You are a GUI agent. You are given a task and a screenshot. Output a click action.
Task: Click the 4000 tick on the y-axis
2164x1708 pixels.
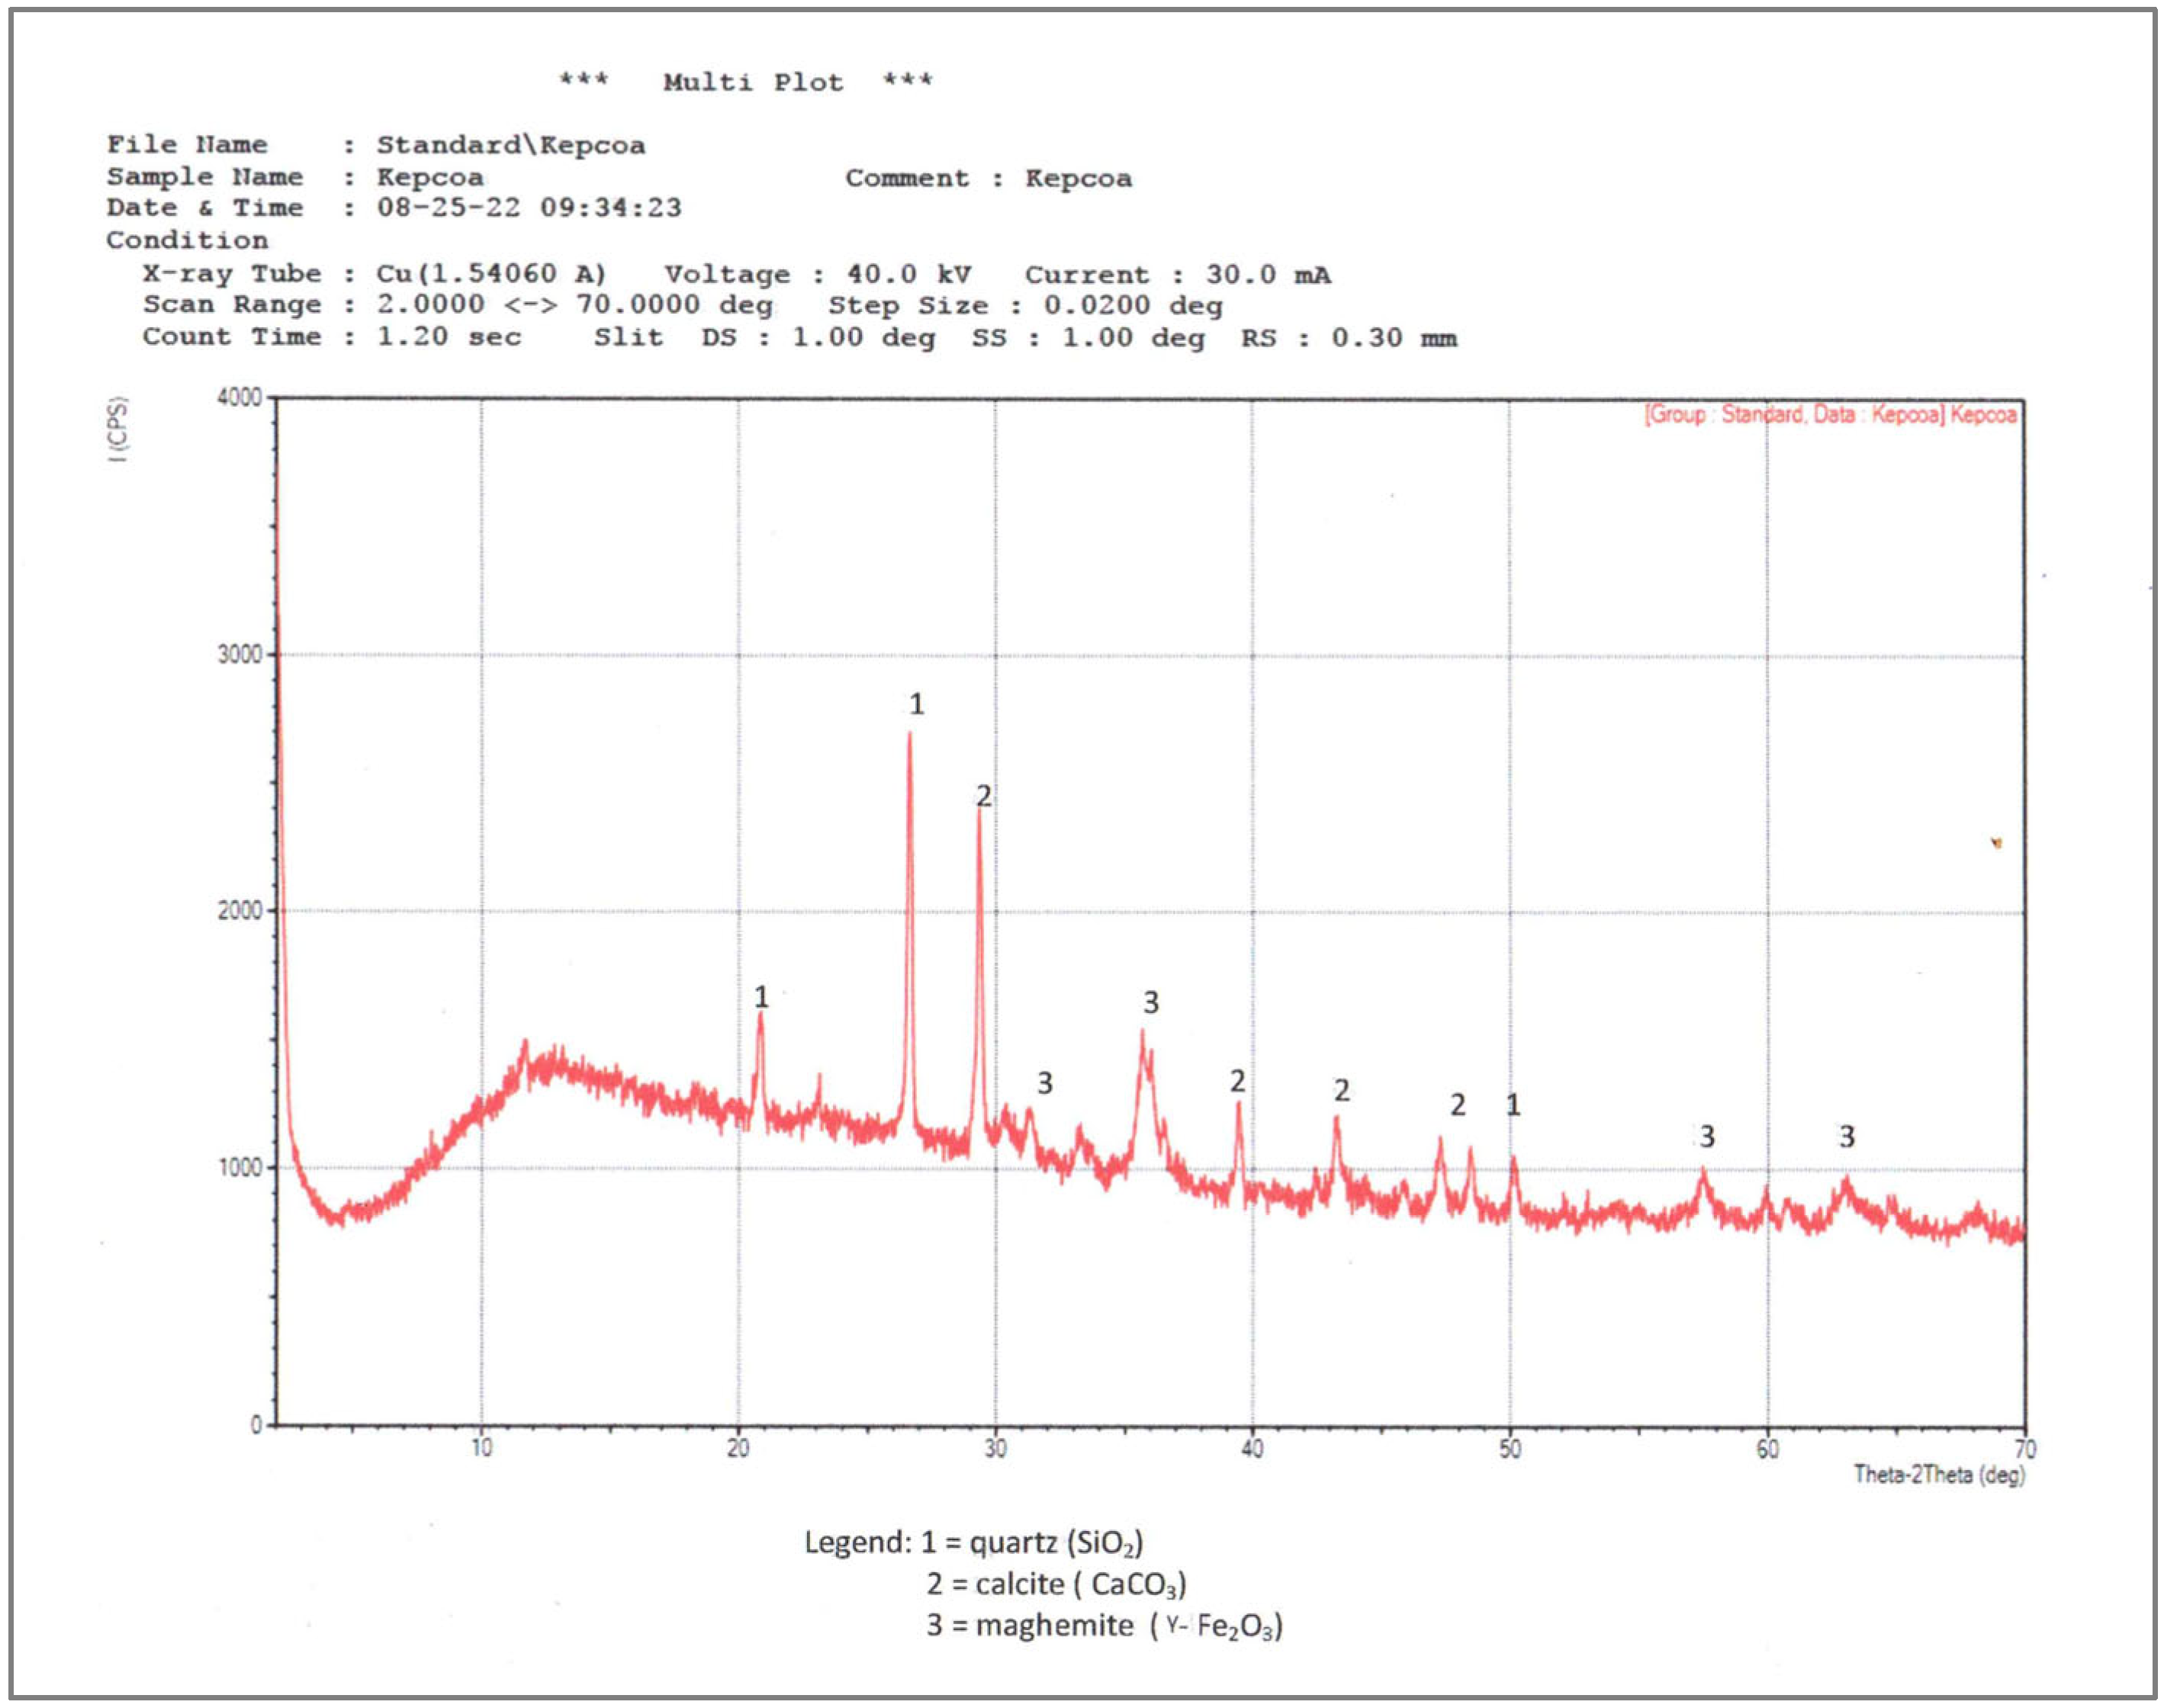pos(239,398)
